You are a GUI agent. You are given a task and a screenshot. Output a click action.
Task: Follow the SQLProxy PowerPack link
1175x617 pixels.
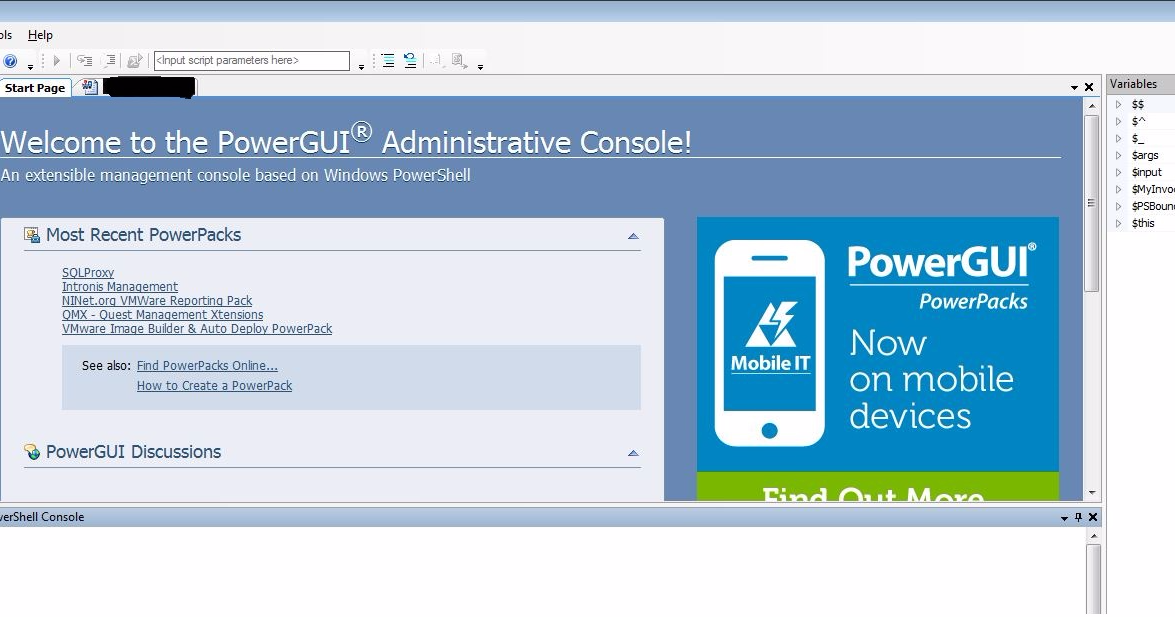click(88, 272)
